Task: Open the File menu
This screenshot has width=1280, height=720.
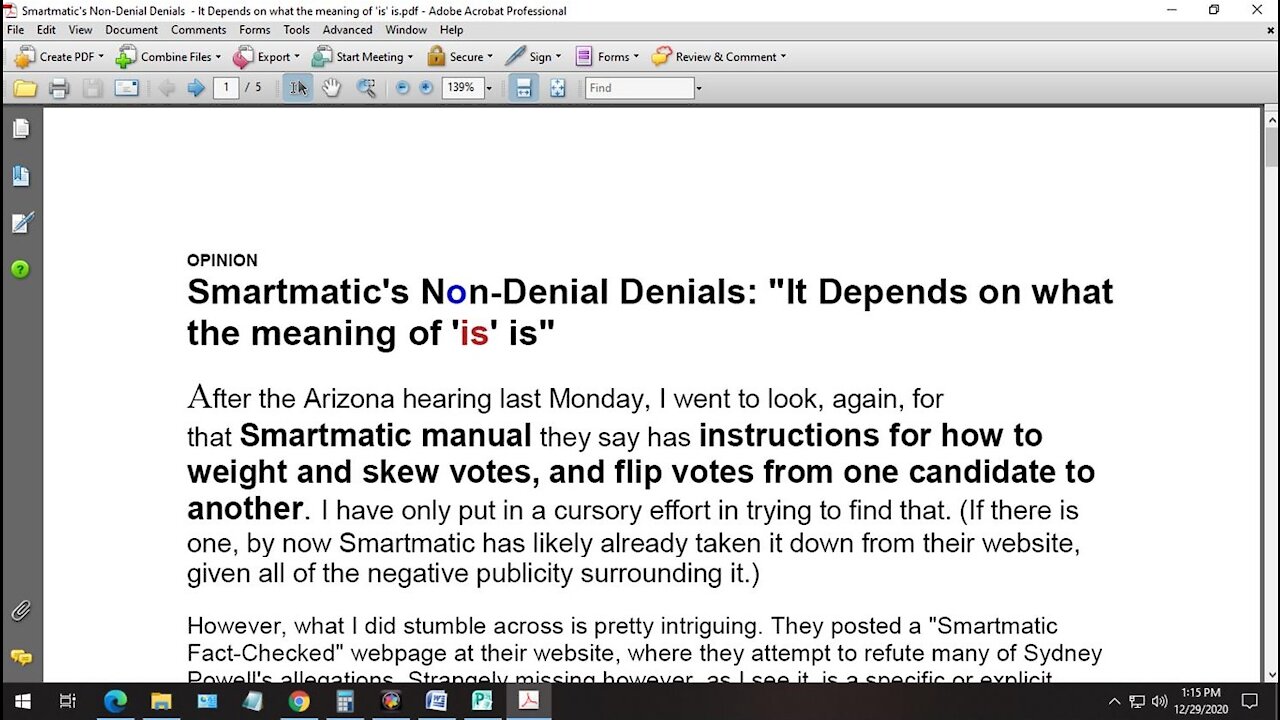Action: coord(16,30)
